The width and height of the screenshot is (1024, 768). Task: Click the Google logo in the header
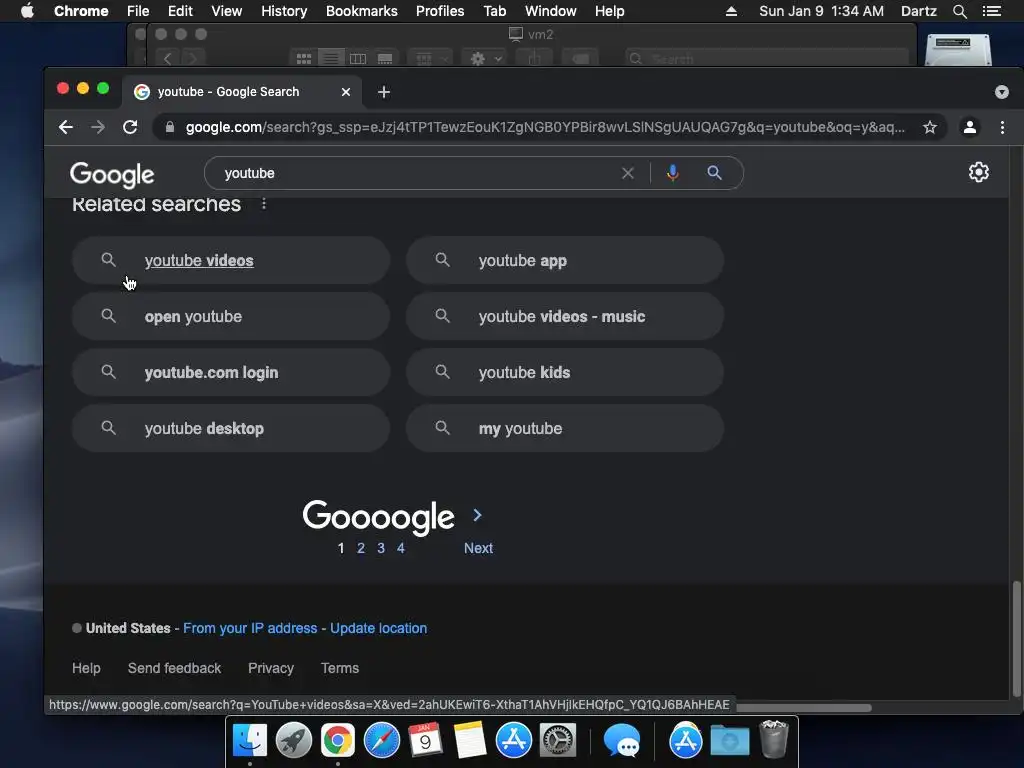click(112, 174)
